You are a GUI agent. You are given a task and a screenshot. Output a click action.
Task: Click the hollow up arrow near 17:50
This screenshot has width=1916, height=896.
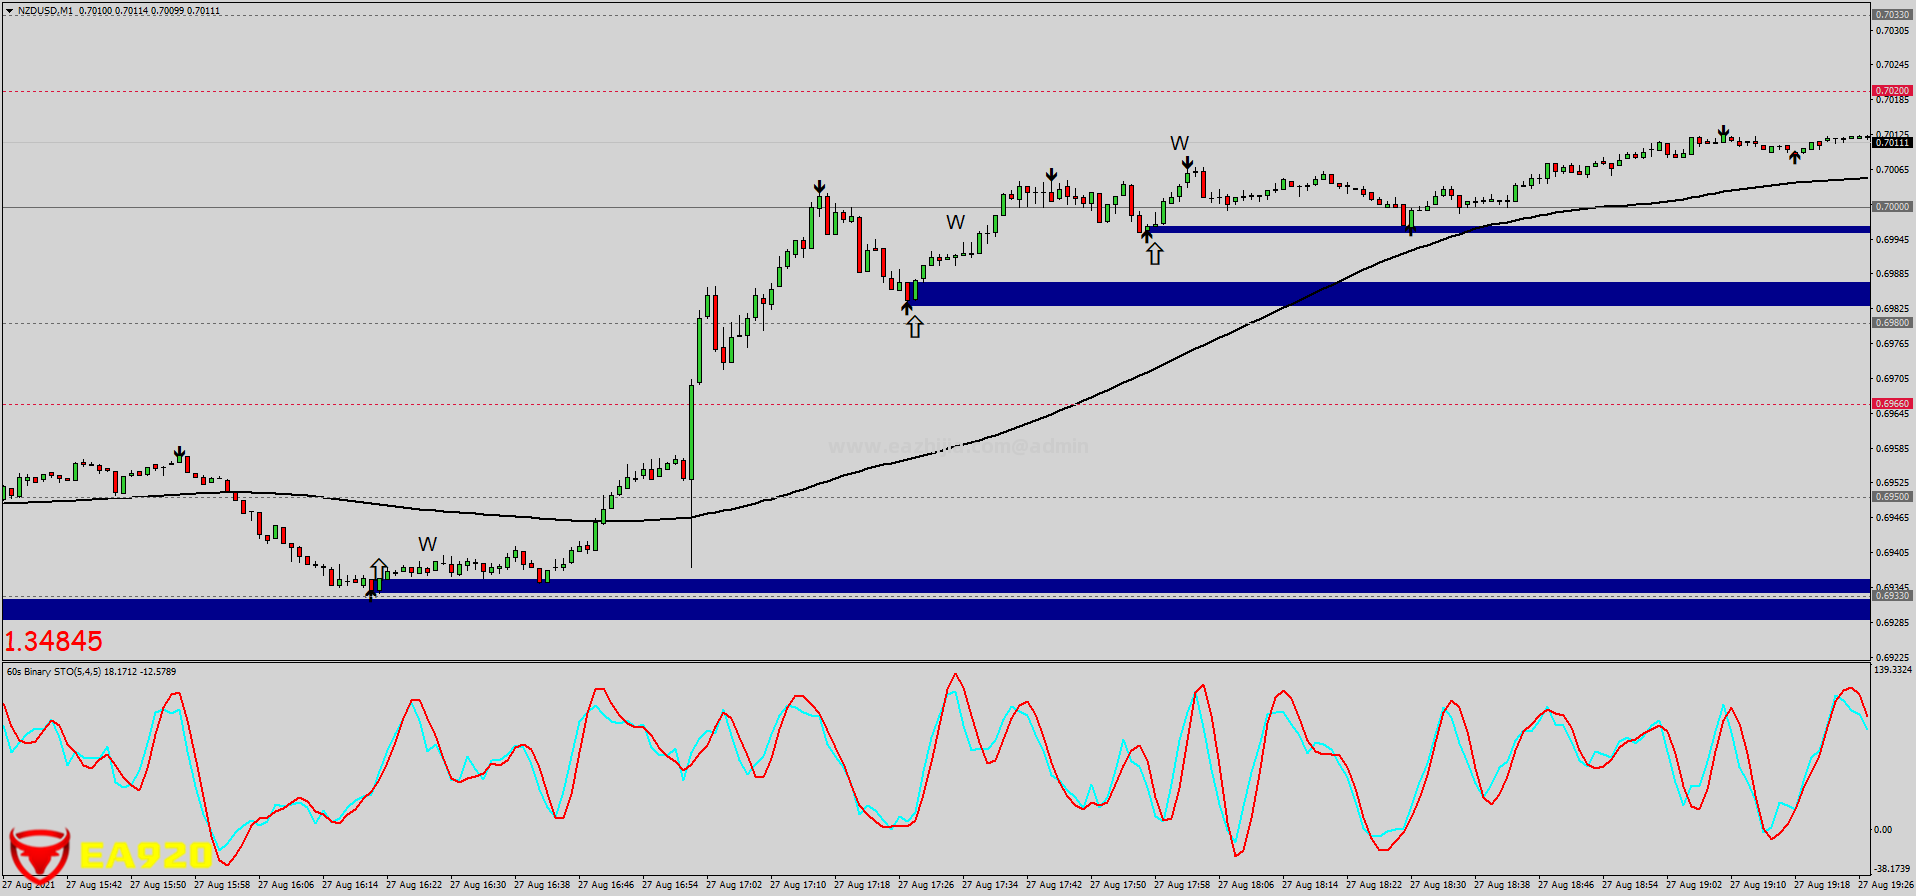1155,254
